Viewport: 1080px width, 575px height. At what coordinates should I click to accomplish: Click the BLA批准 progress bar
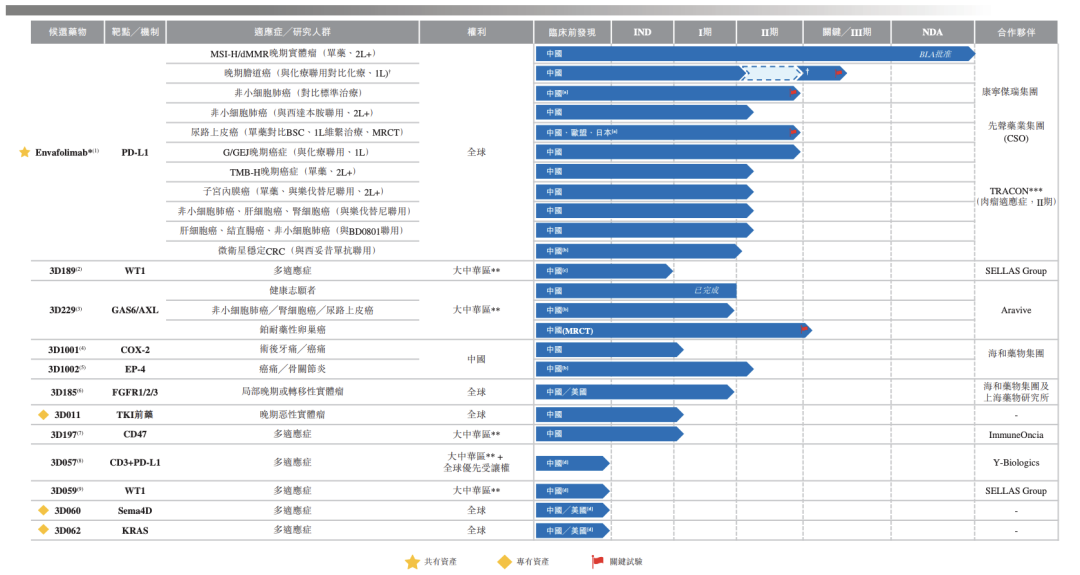click(x=755, y=54)
